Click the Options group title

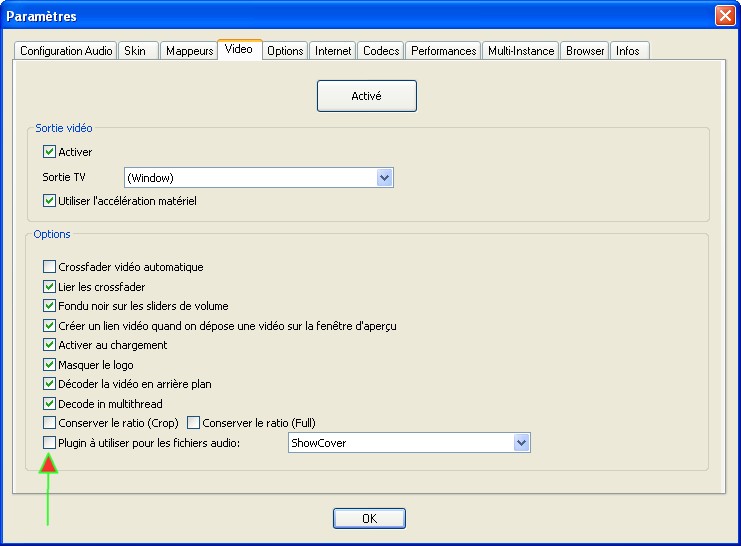(52, 234)
